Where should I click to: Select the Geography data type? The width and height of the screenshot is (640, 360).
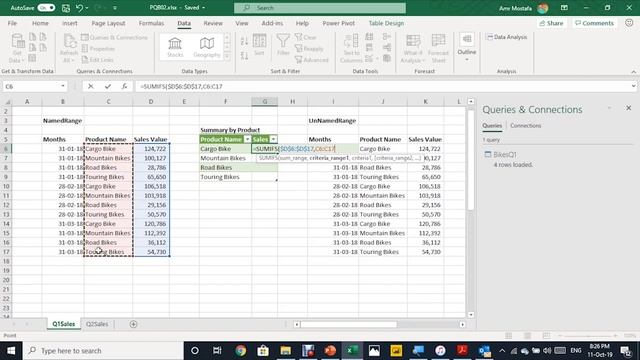click(207, 47)
